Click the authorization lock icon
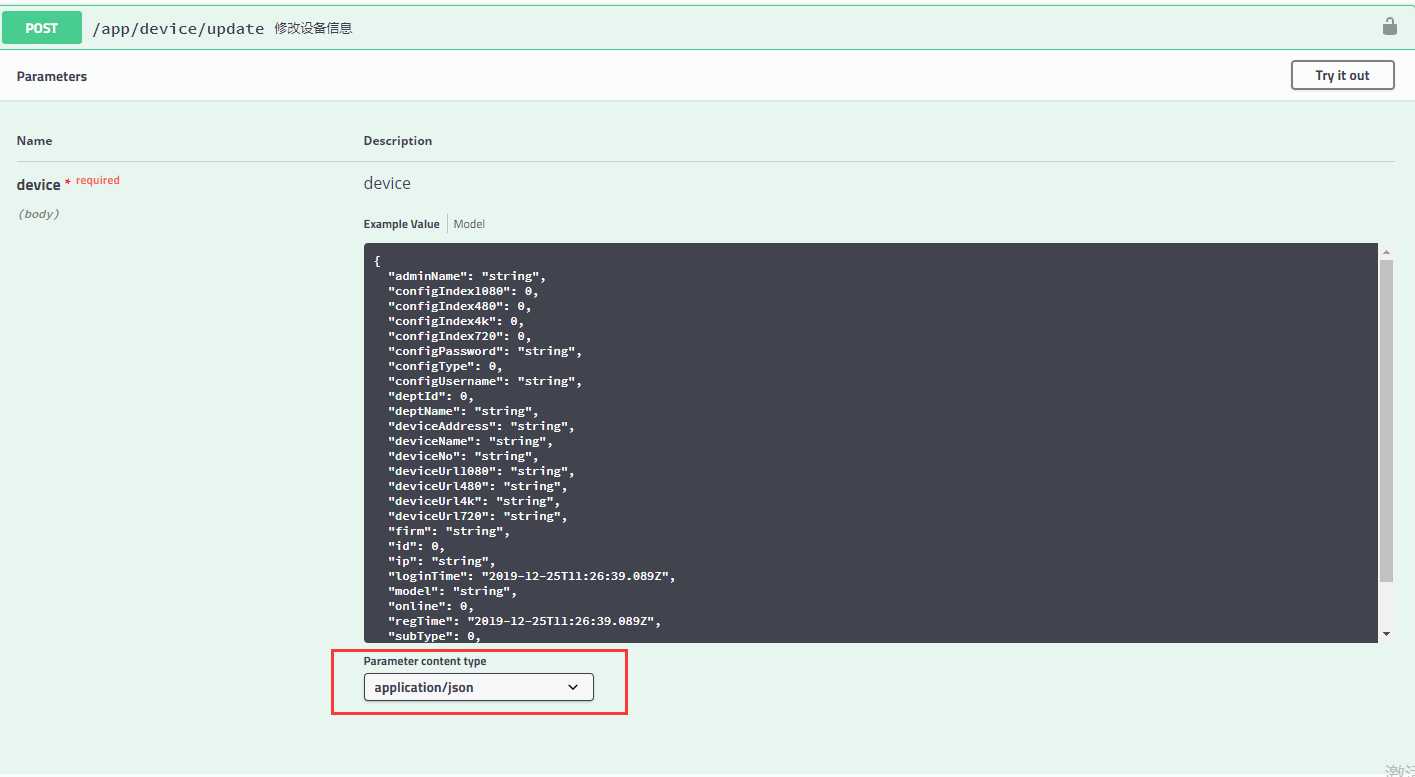This screenshot has width=1415, height=777. coord(1389,27)
